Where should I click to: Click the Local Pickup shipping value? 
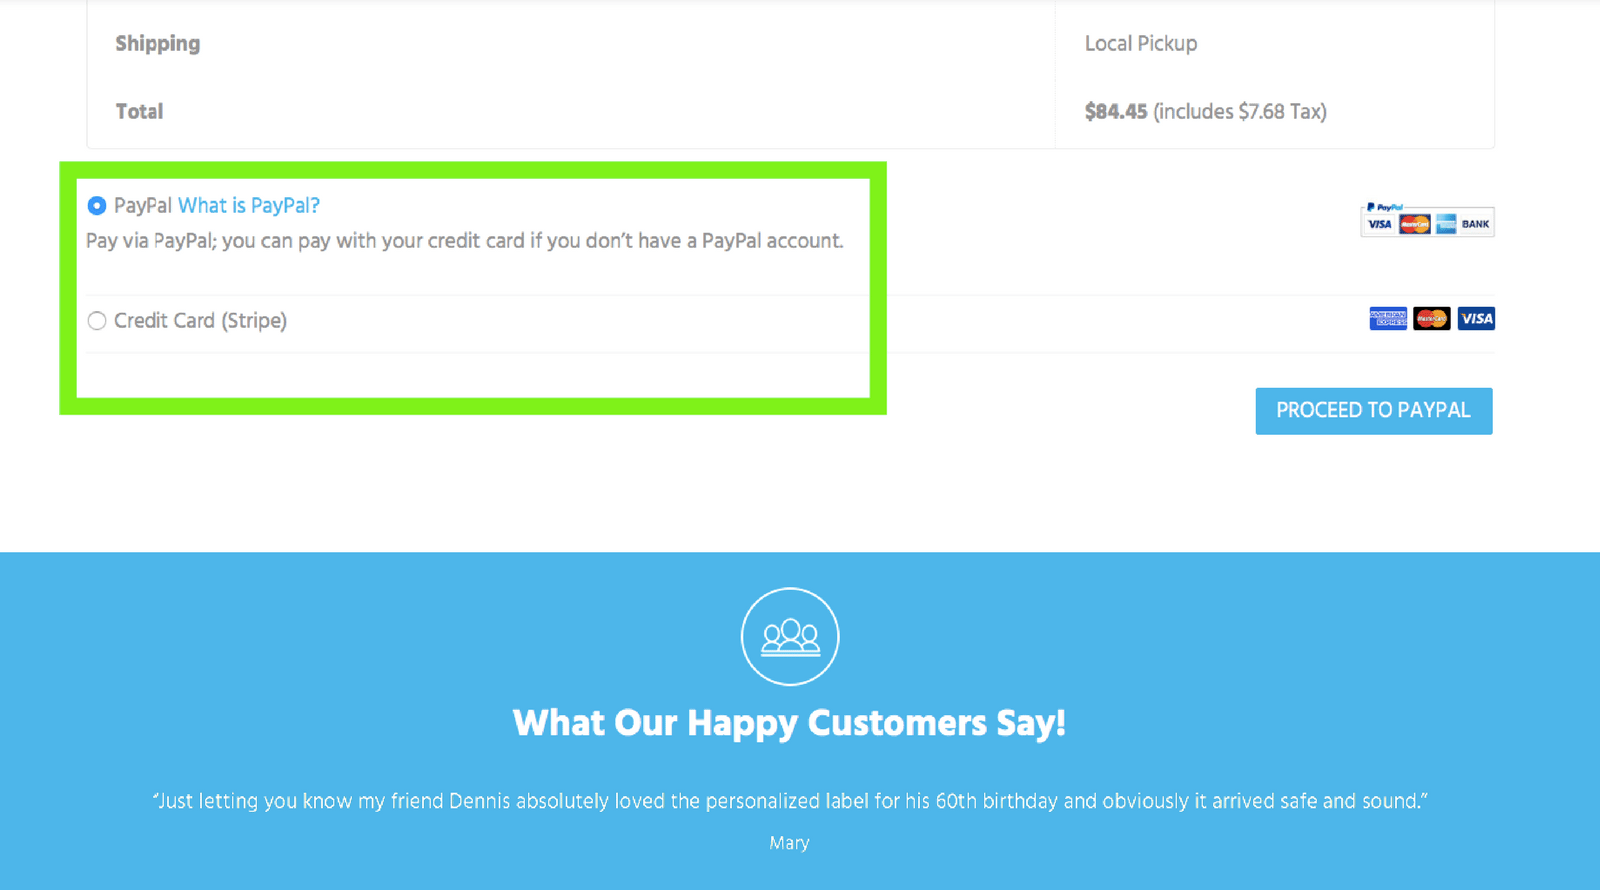[1141, 44]
